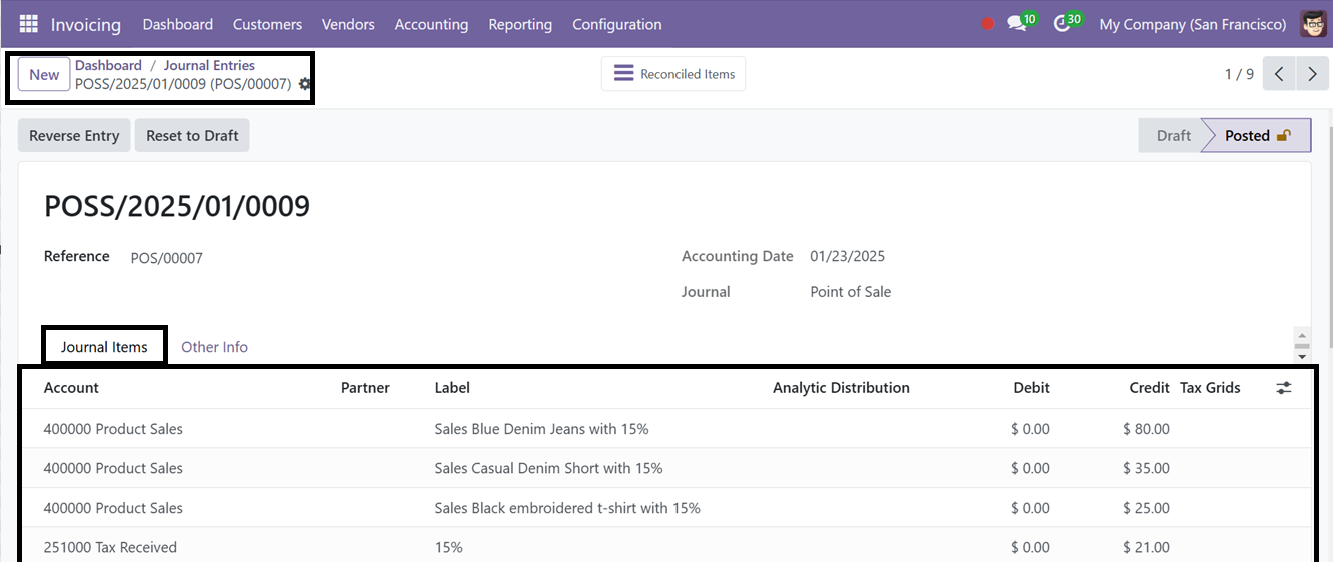
Task: Click the 251000 Tax Received account cell
Action: 110,547
